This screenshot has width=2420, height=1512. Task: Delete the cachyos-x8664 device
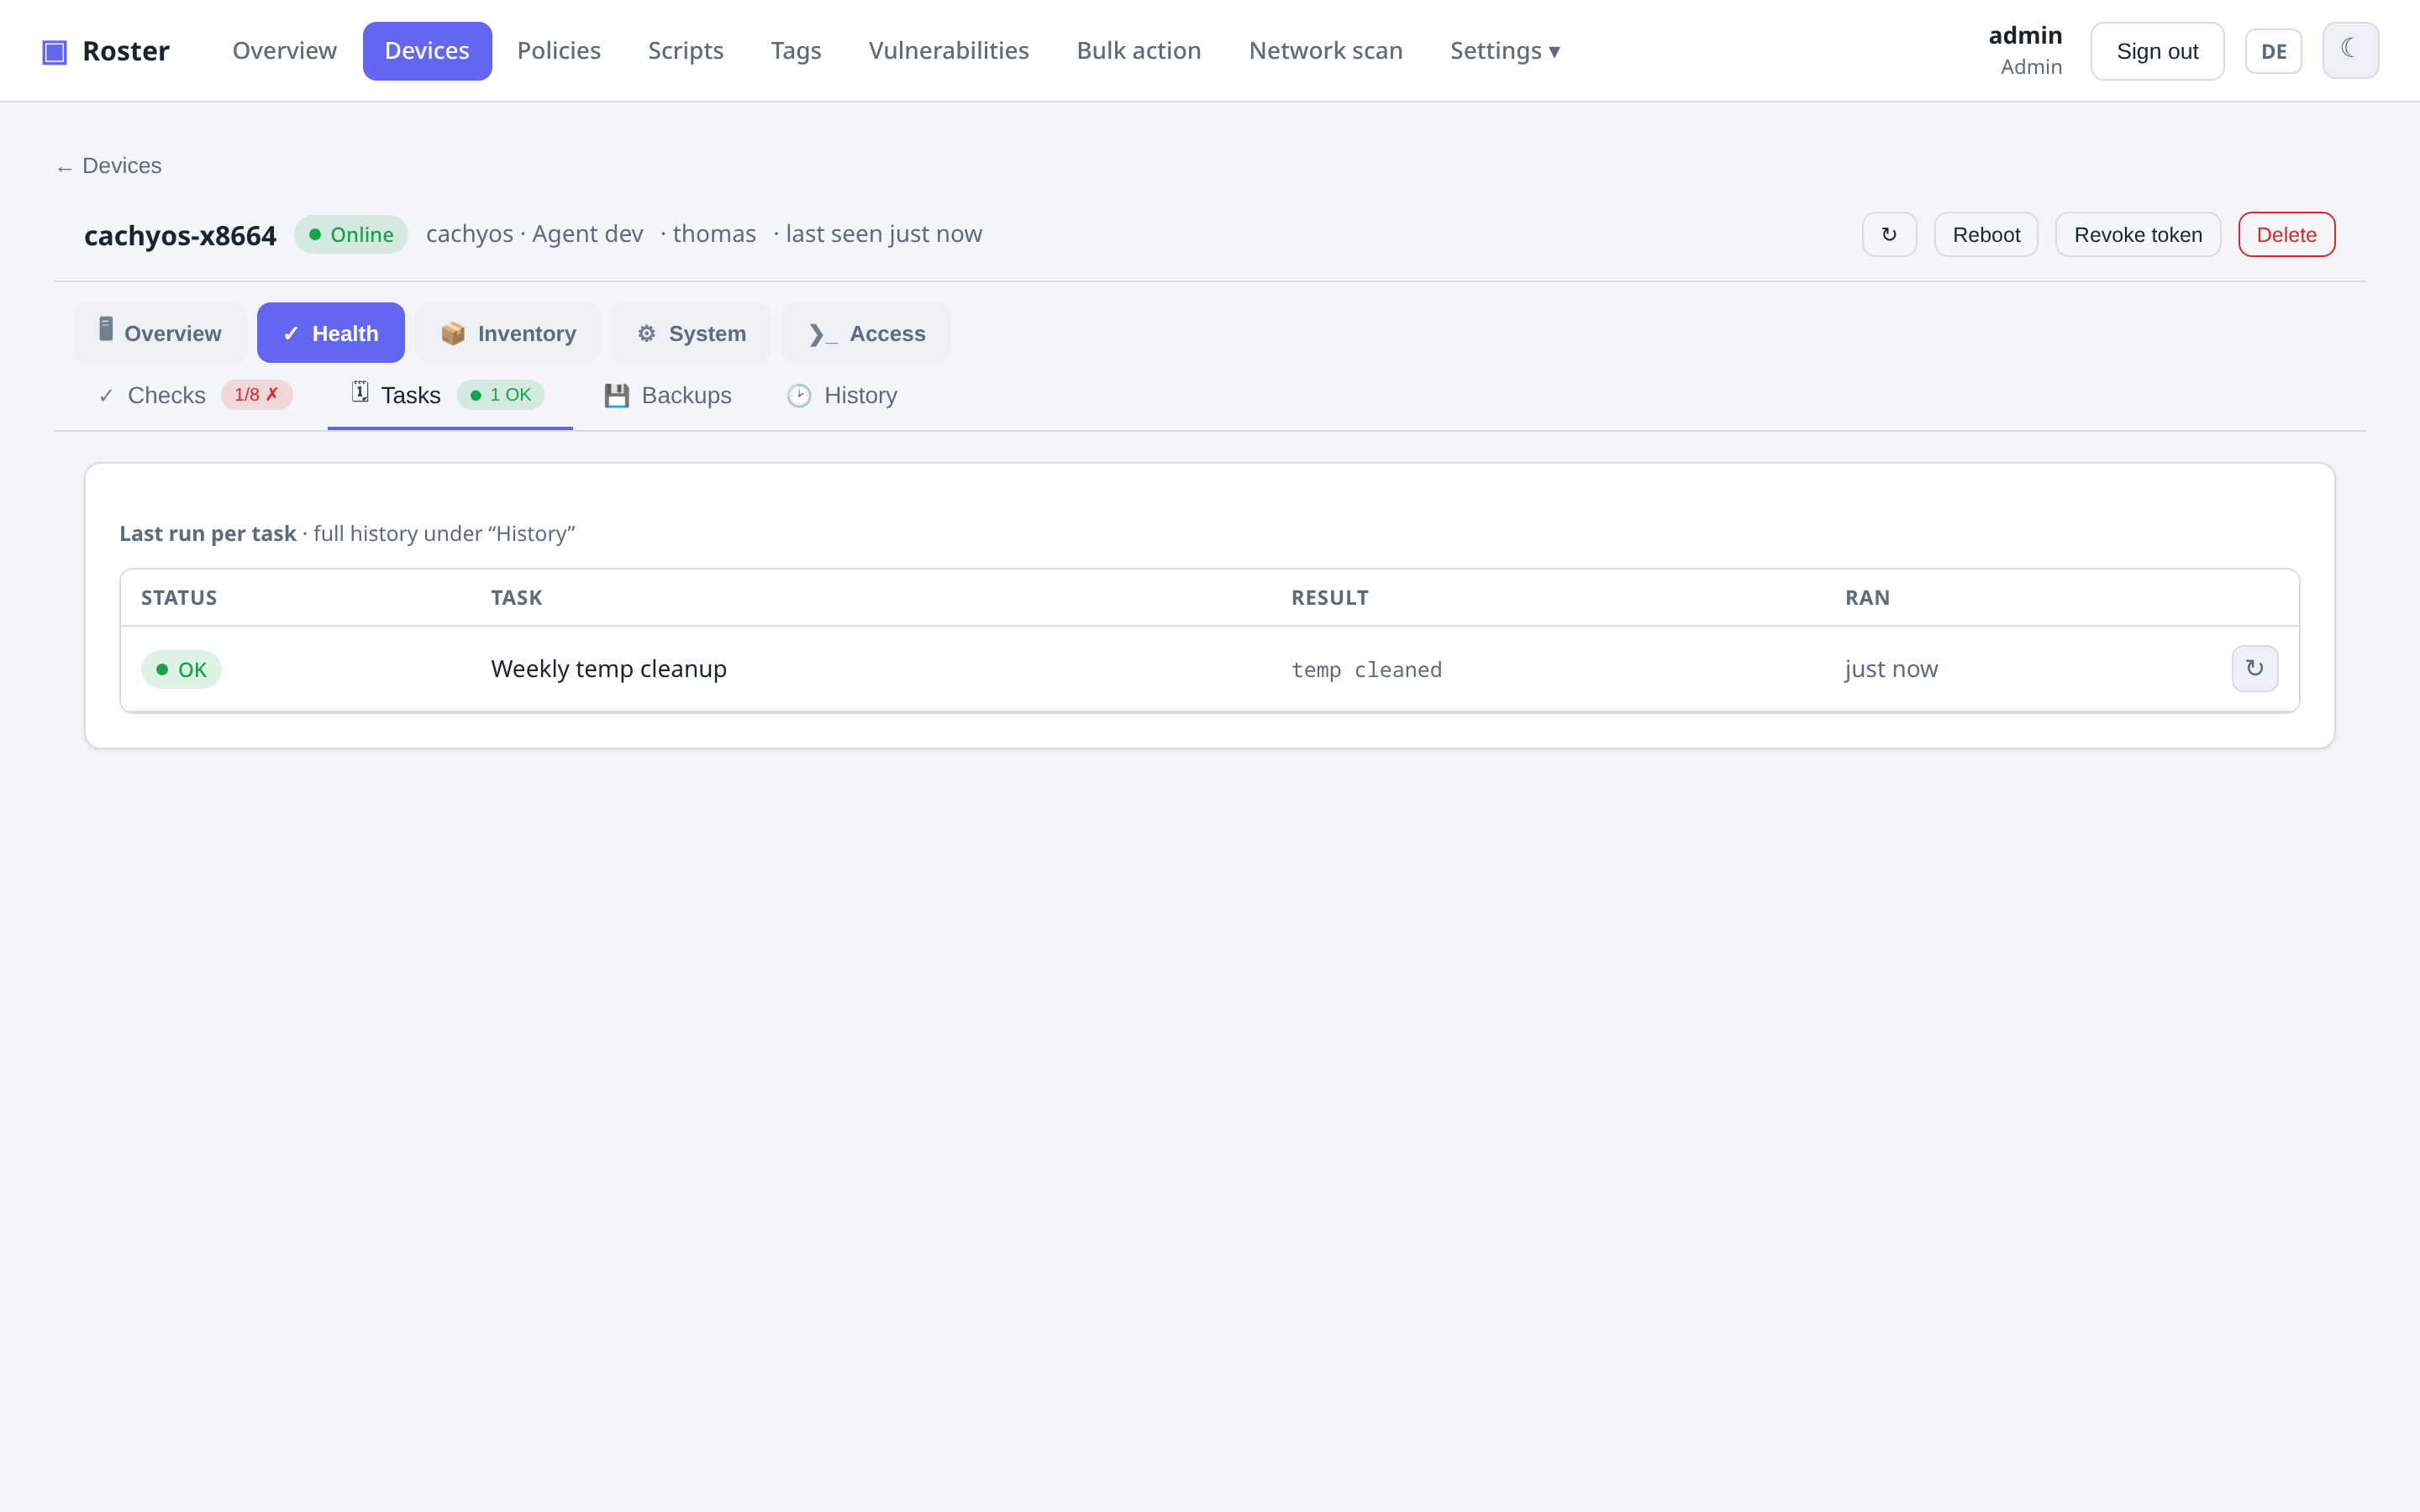click(x=2286, y=234)
